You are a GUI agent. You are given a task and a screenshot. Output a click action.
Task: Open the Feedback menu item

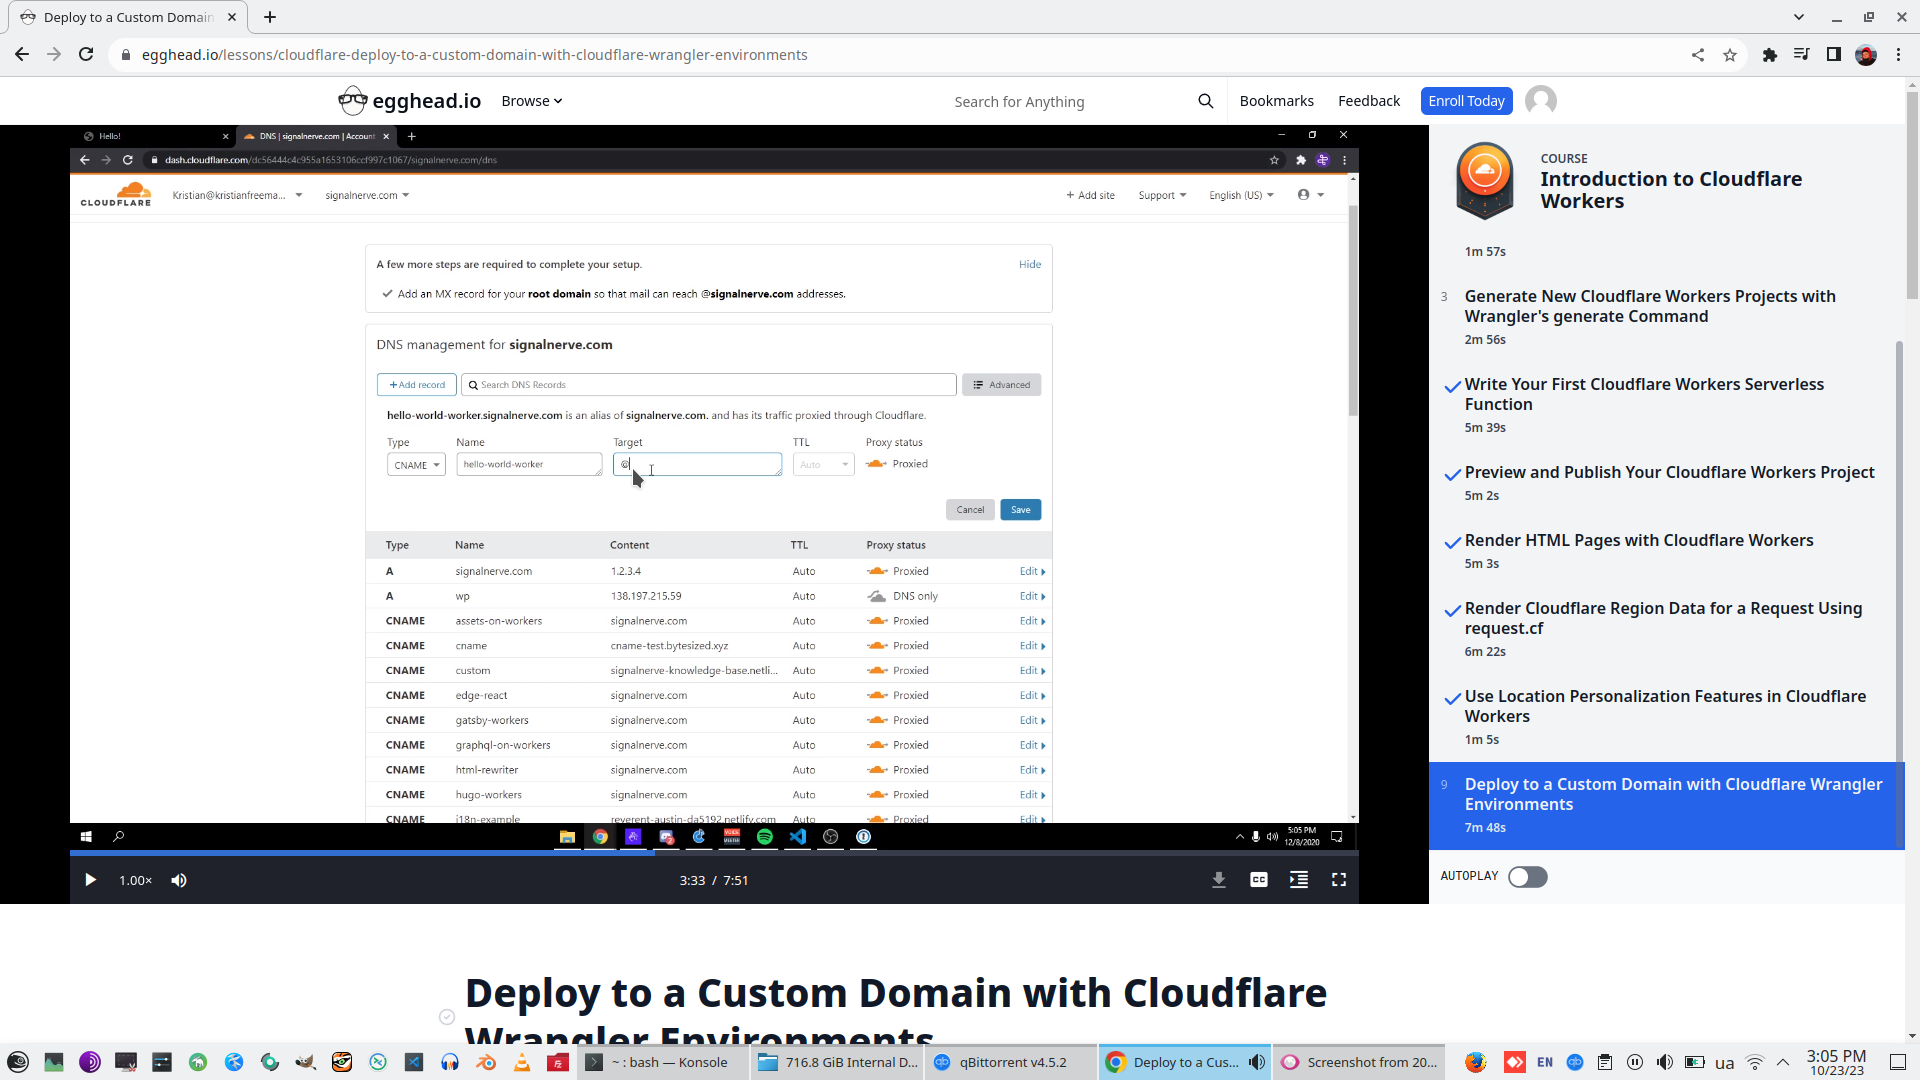1368,101
